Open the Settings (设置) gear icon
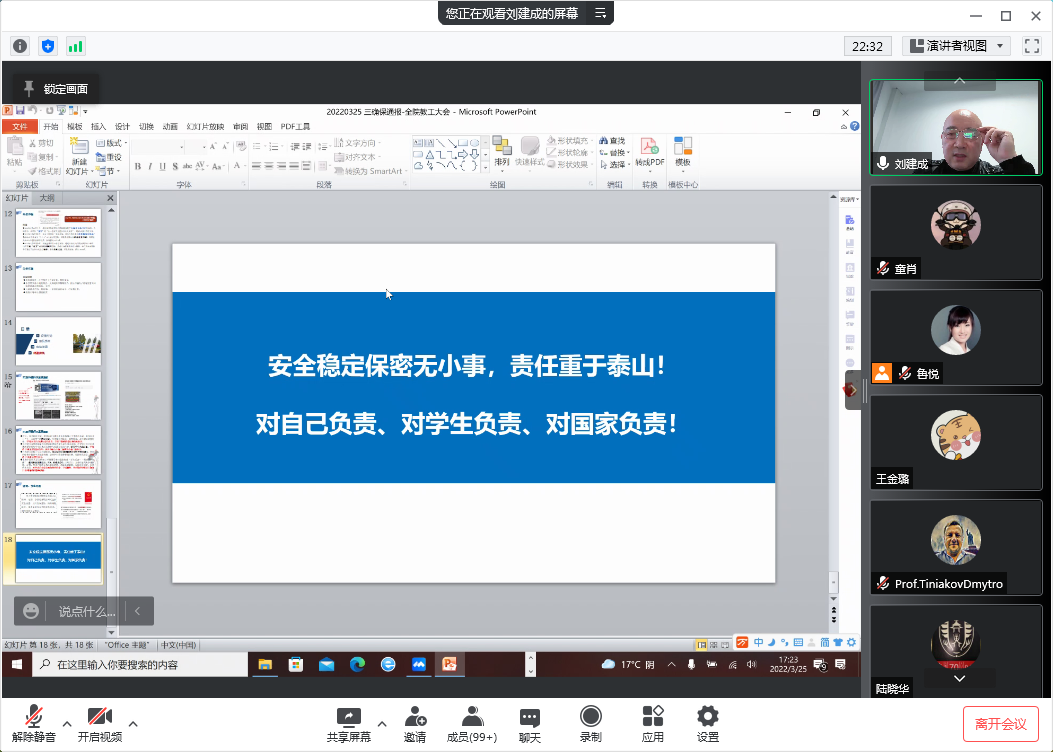 (708, 717)
